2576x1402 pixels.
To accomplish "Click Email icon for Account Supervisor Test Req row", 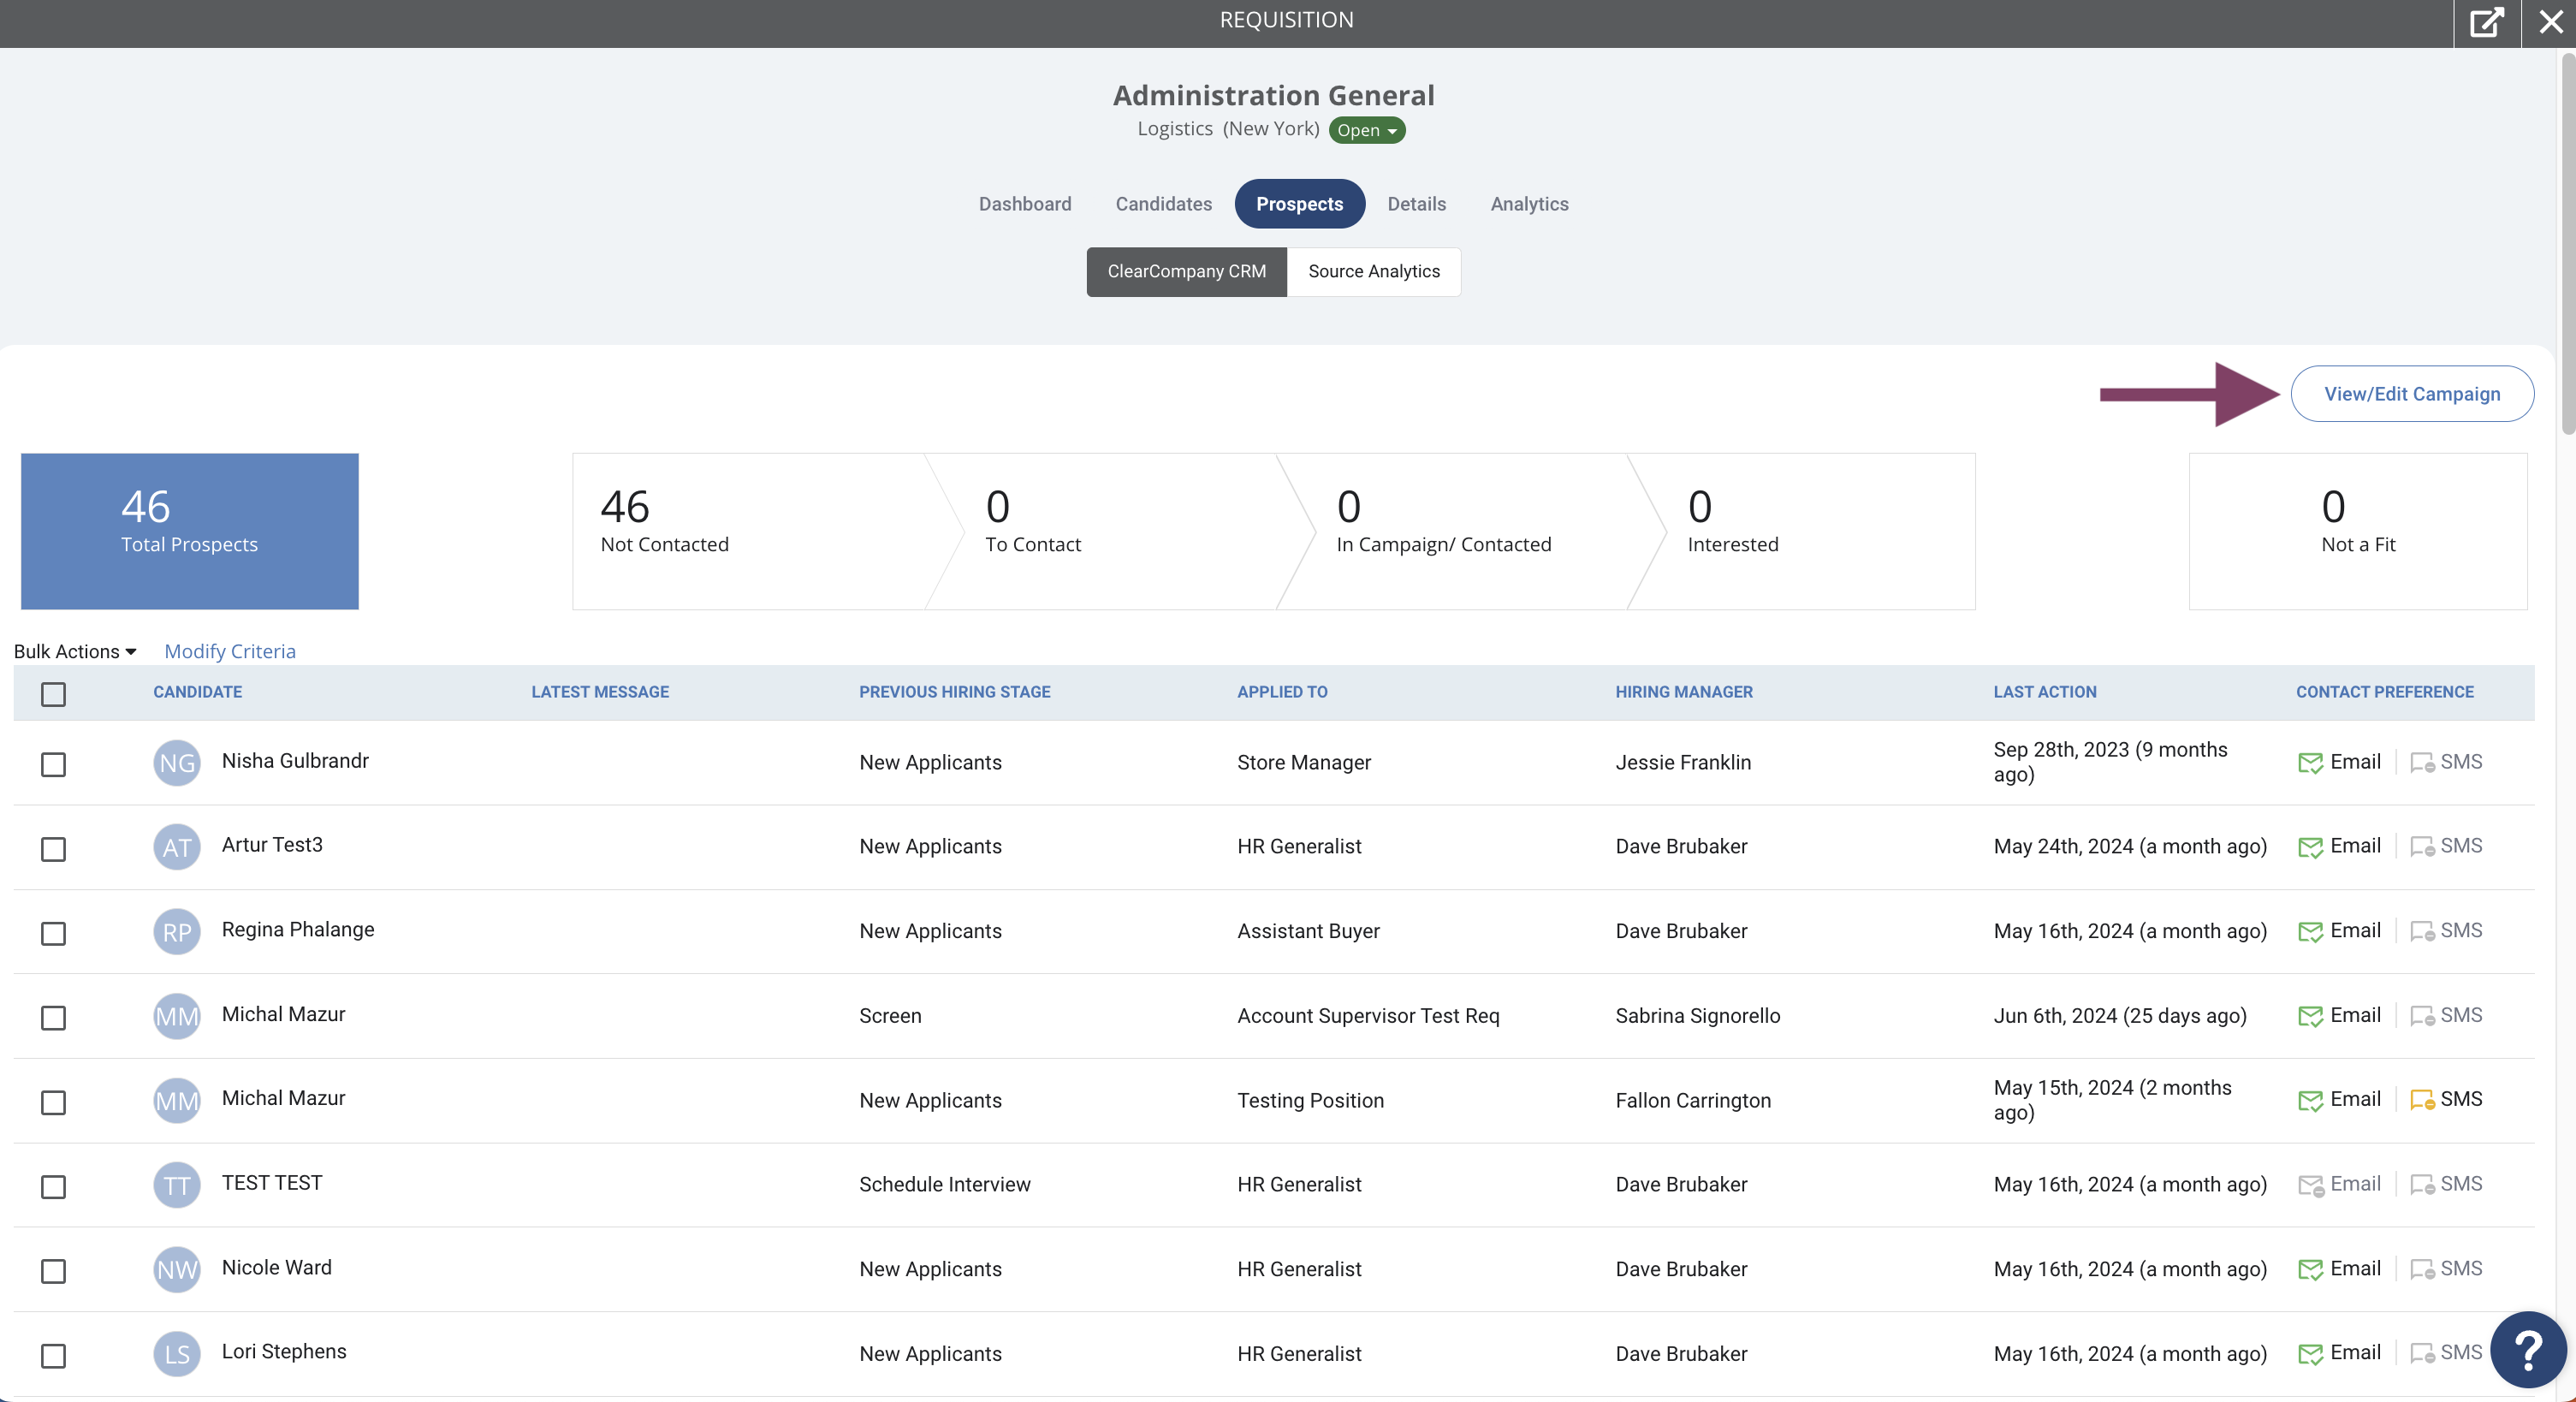I will [x=2310, y=1016].
